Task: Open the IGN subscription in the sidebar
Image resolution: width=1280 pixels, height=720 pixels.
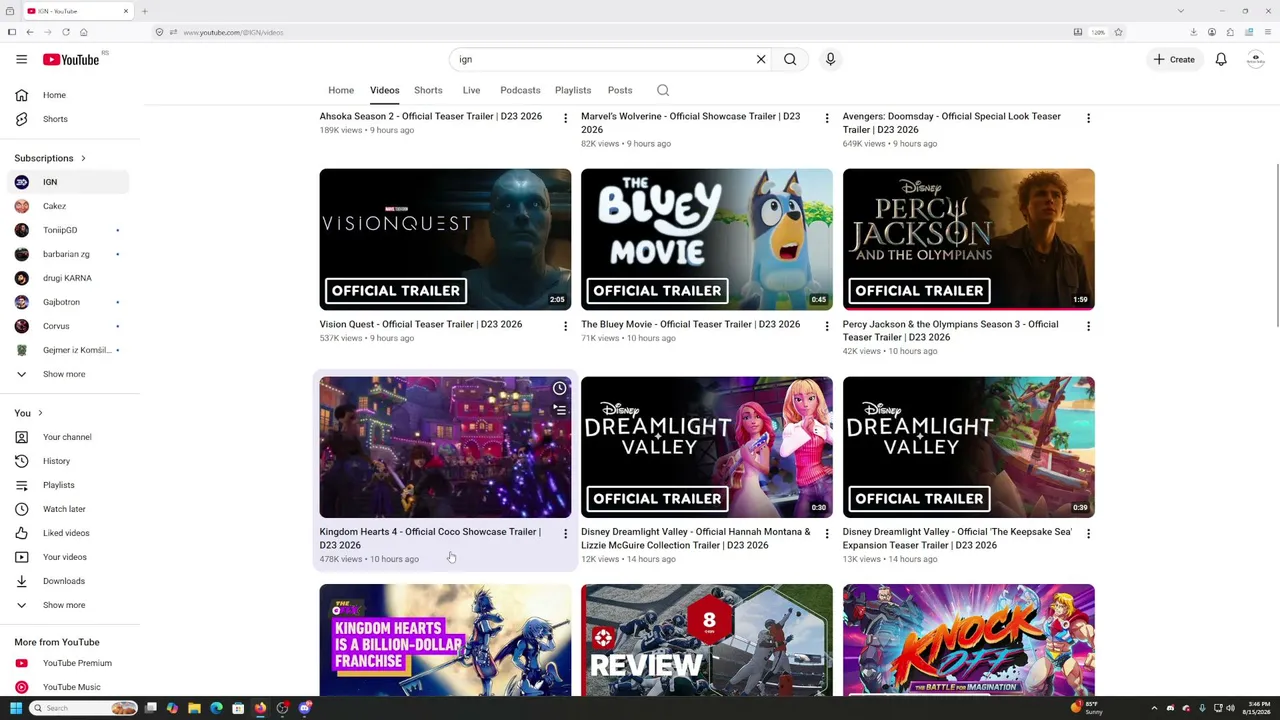Action: coord(70,182)
